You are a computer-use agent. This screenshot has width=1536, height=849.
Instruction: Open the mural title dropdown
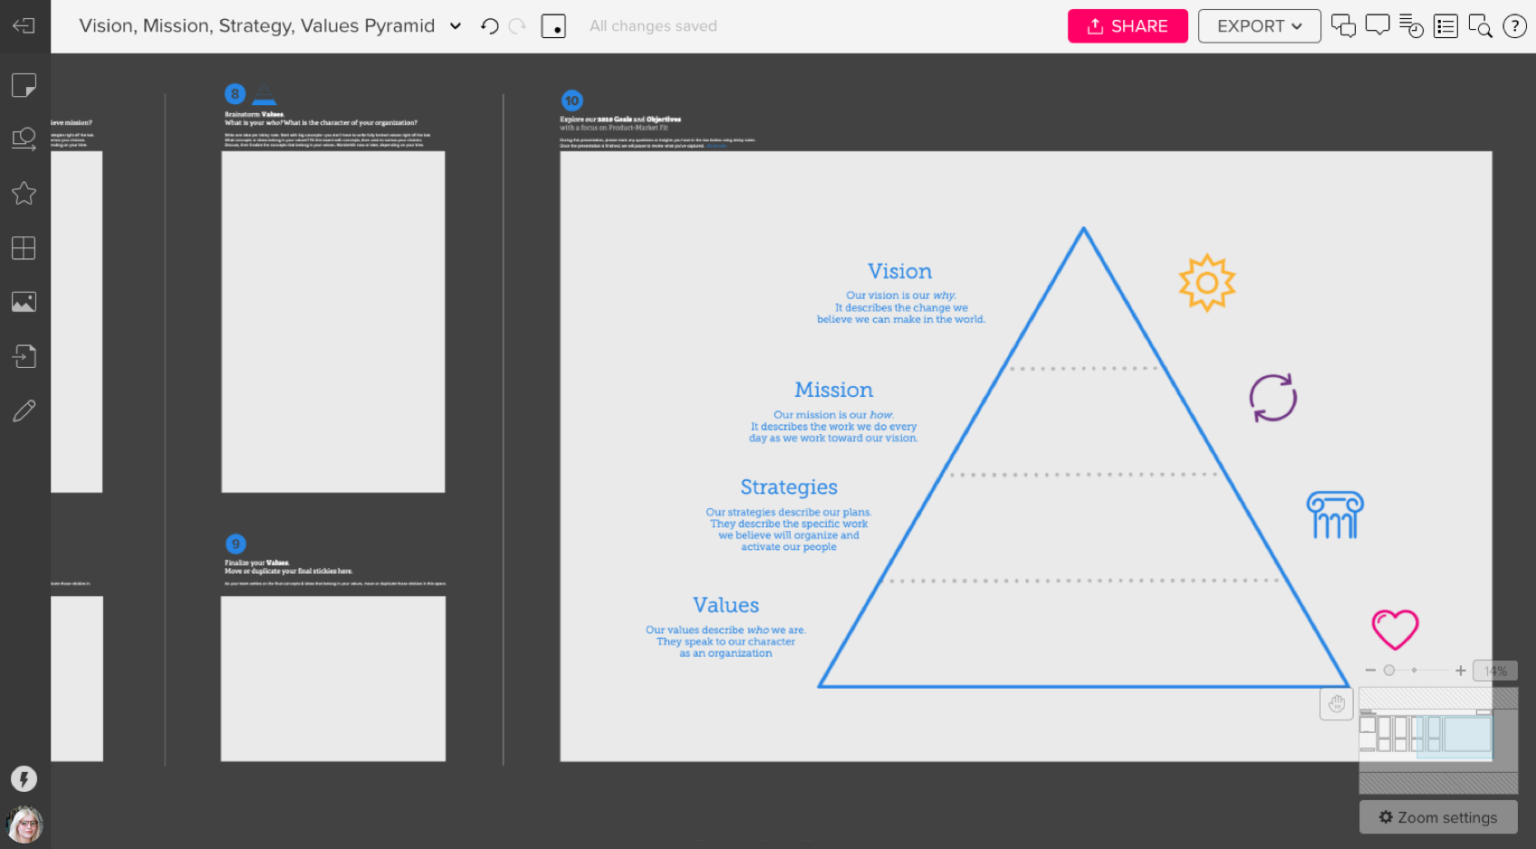pos(455,26)
